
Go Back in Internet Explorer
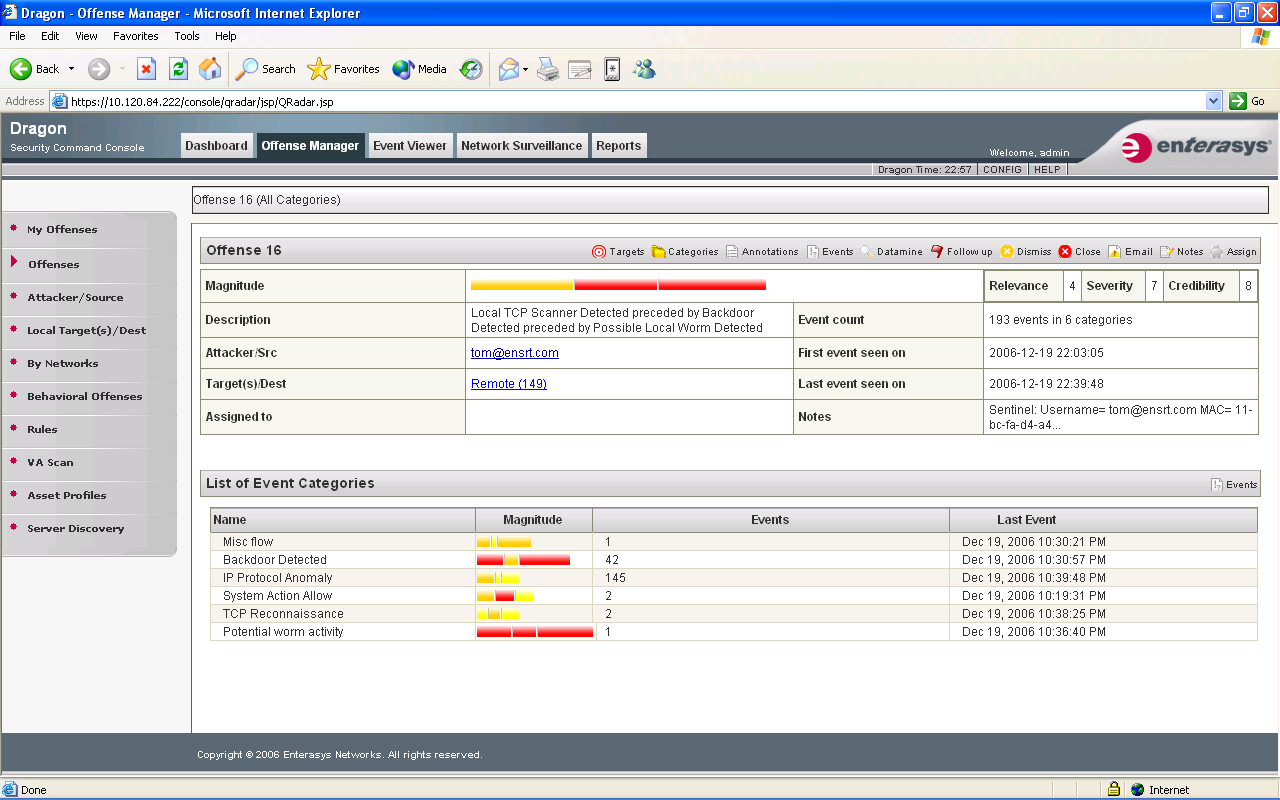pos(35,69)
